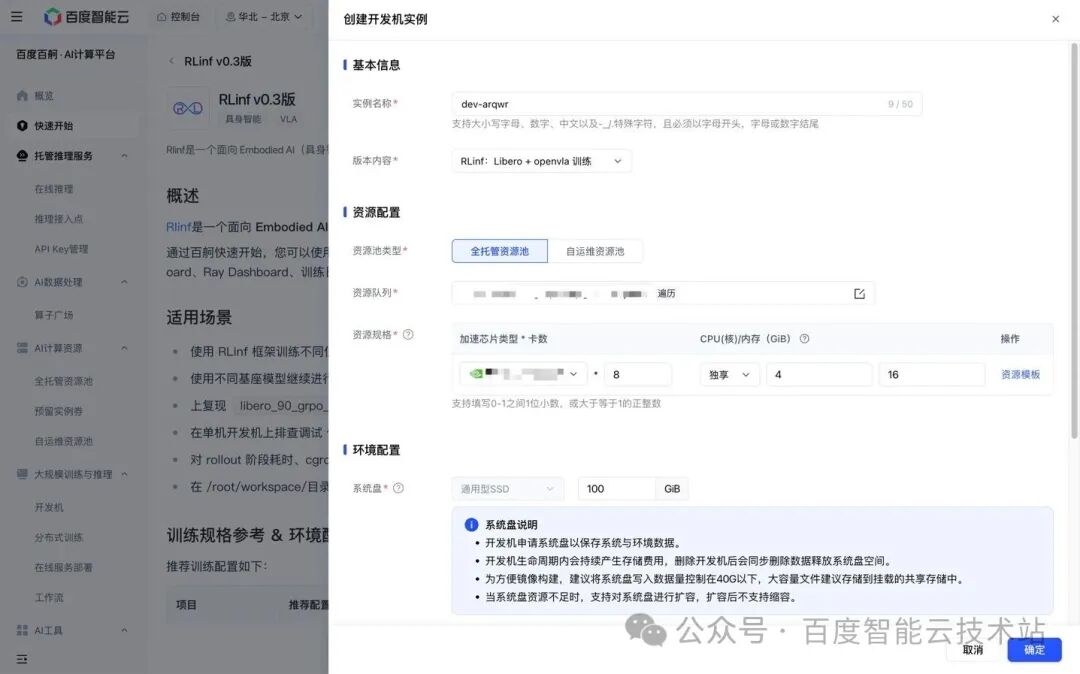Click the AI数据处理 section icon
The height and width of the screenshot is (674, 1080).
[22, 282]
